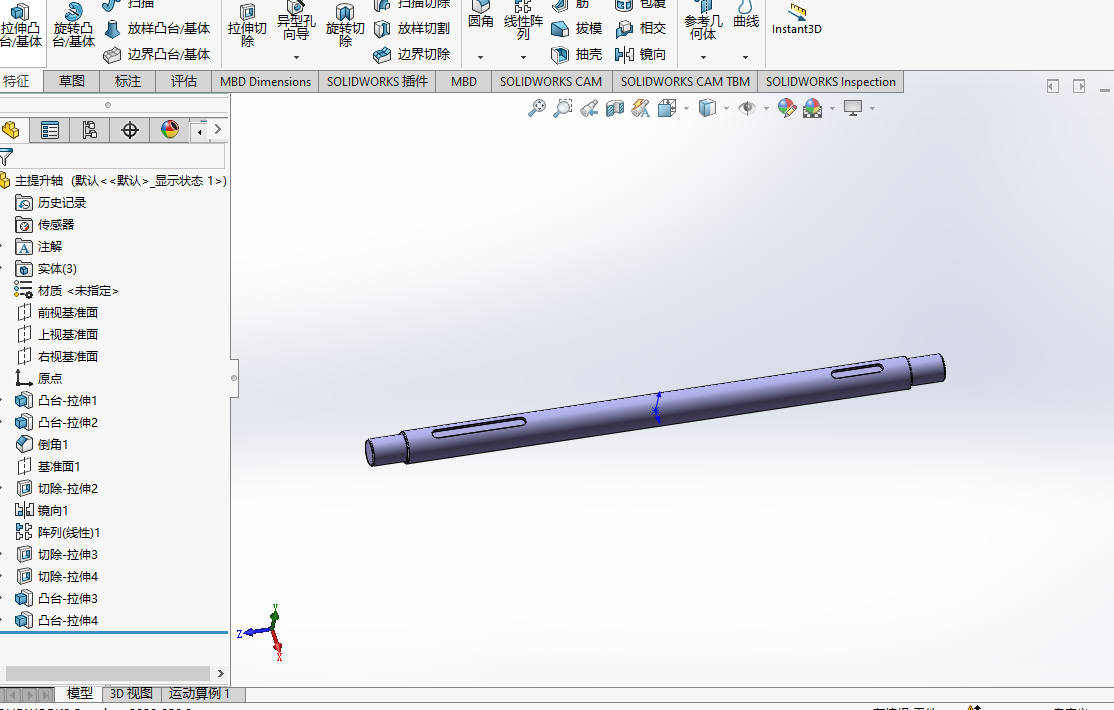This screenshot has width=1114, height=710.
Task: Show more manager tabs with right arrow
Action: click(218, 129)
